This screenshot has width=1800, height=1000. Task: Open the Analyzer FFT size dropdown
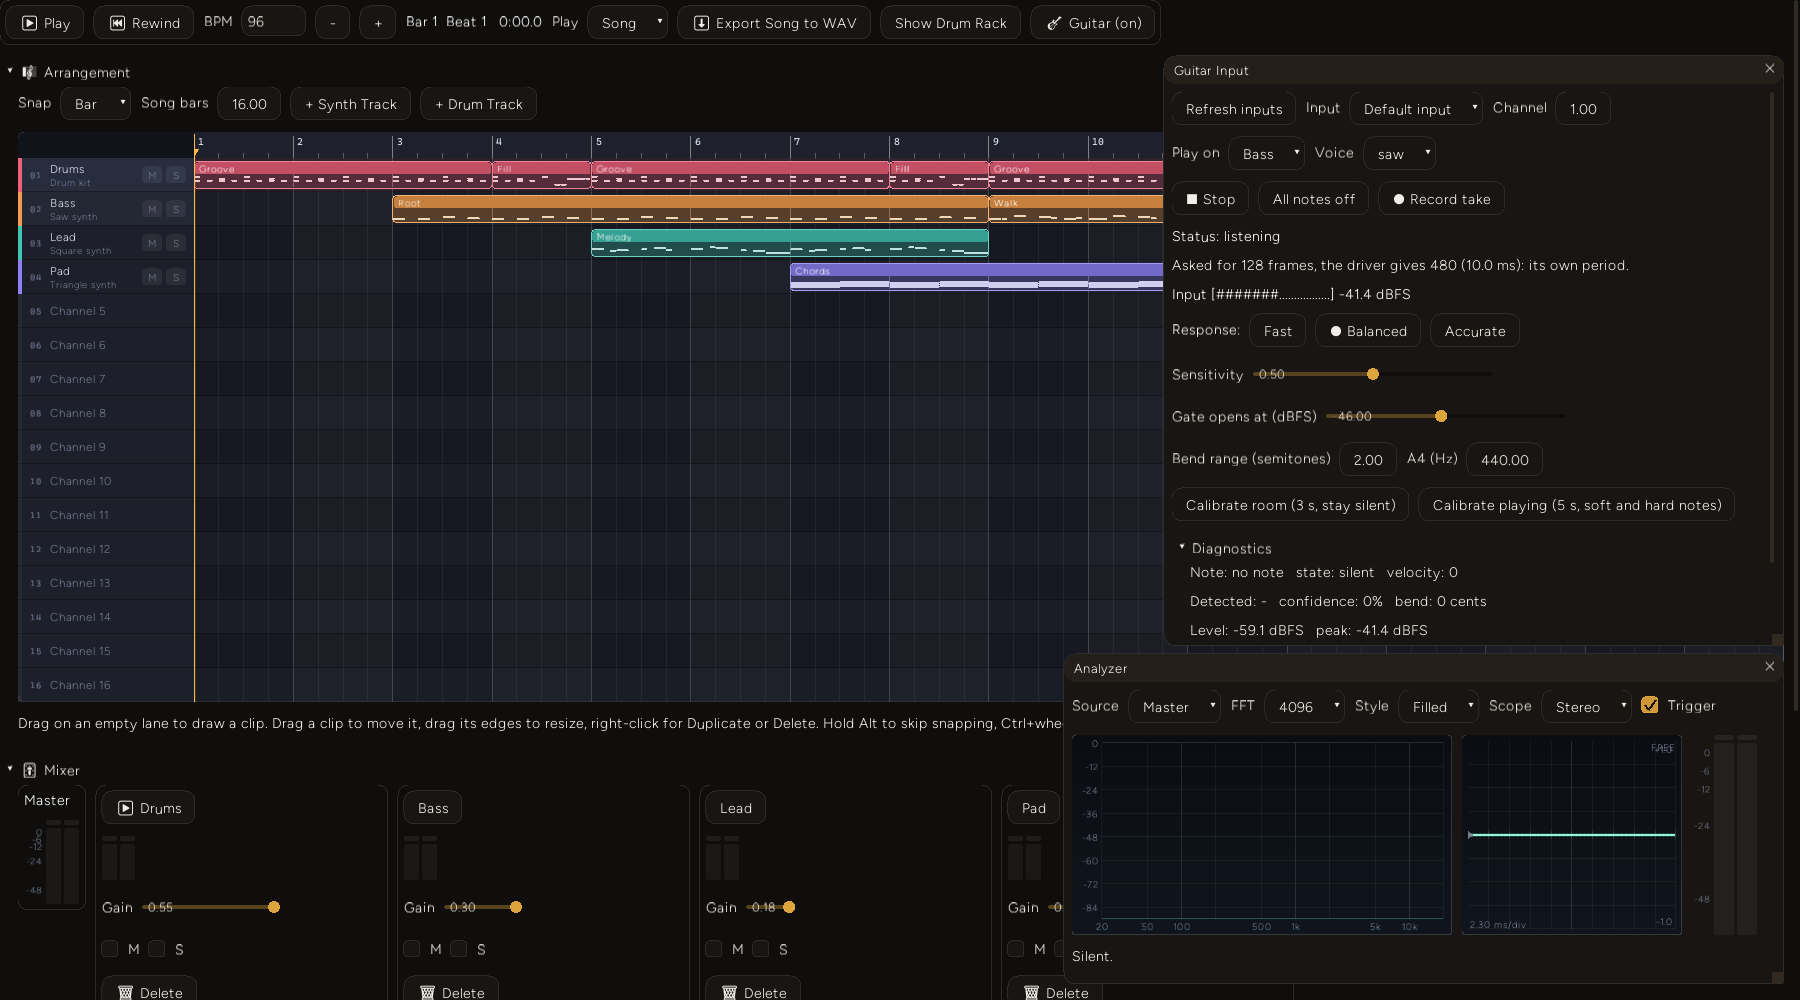pyautogui.click(x=1305, y=706)
